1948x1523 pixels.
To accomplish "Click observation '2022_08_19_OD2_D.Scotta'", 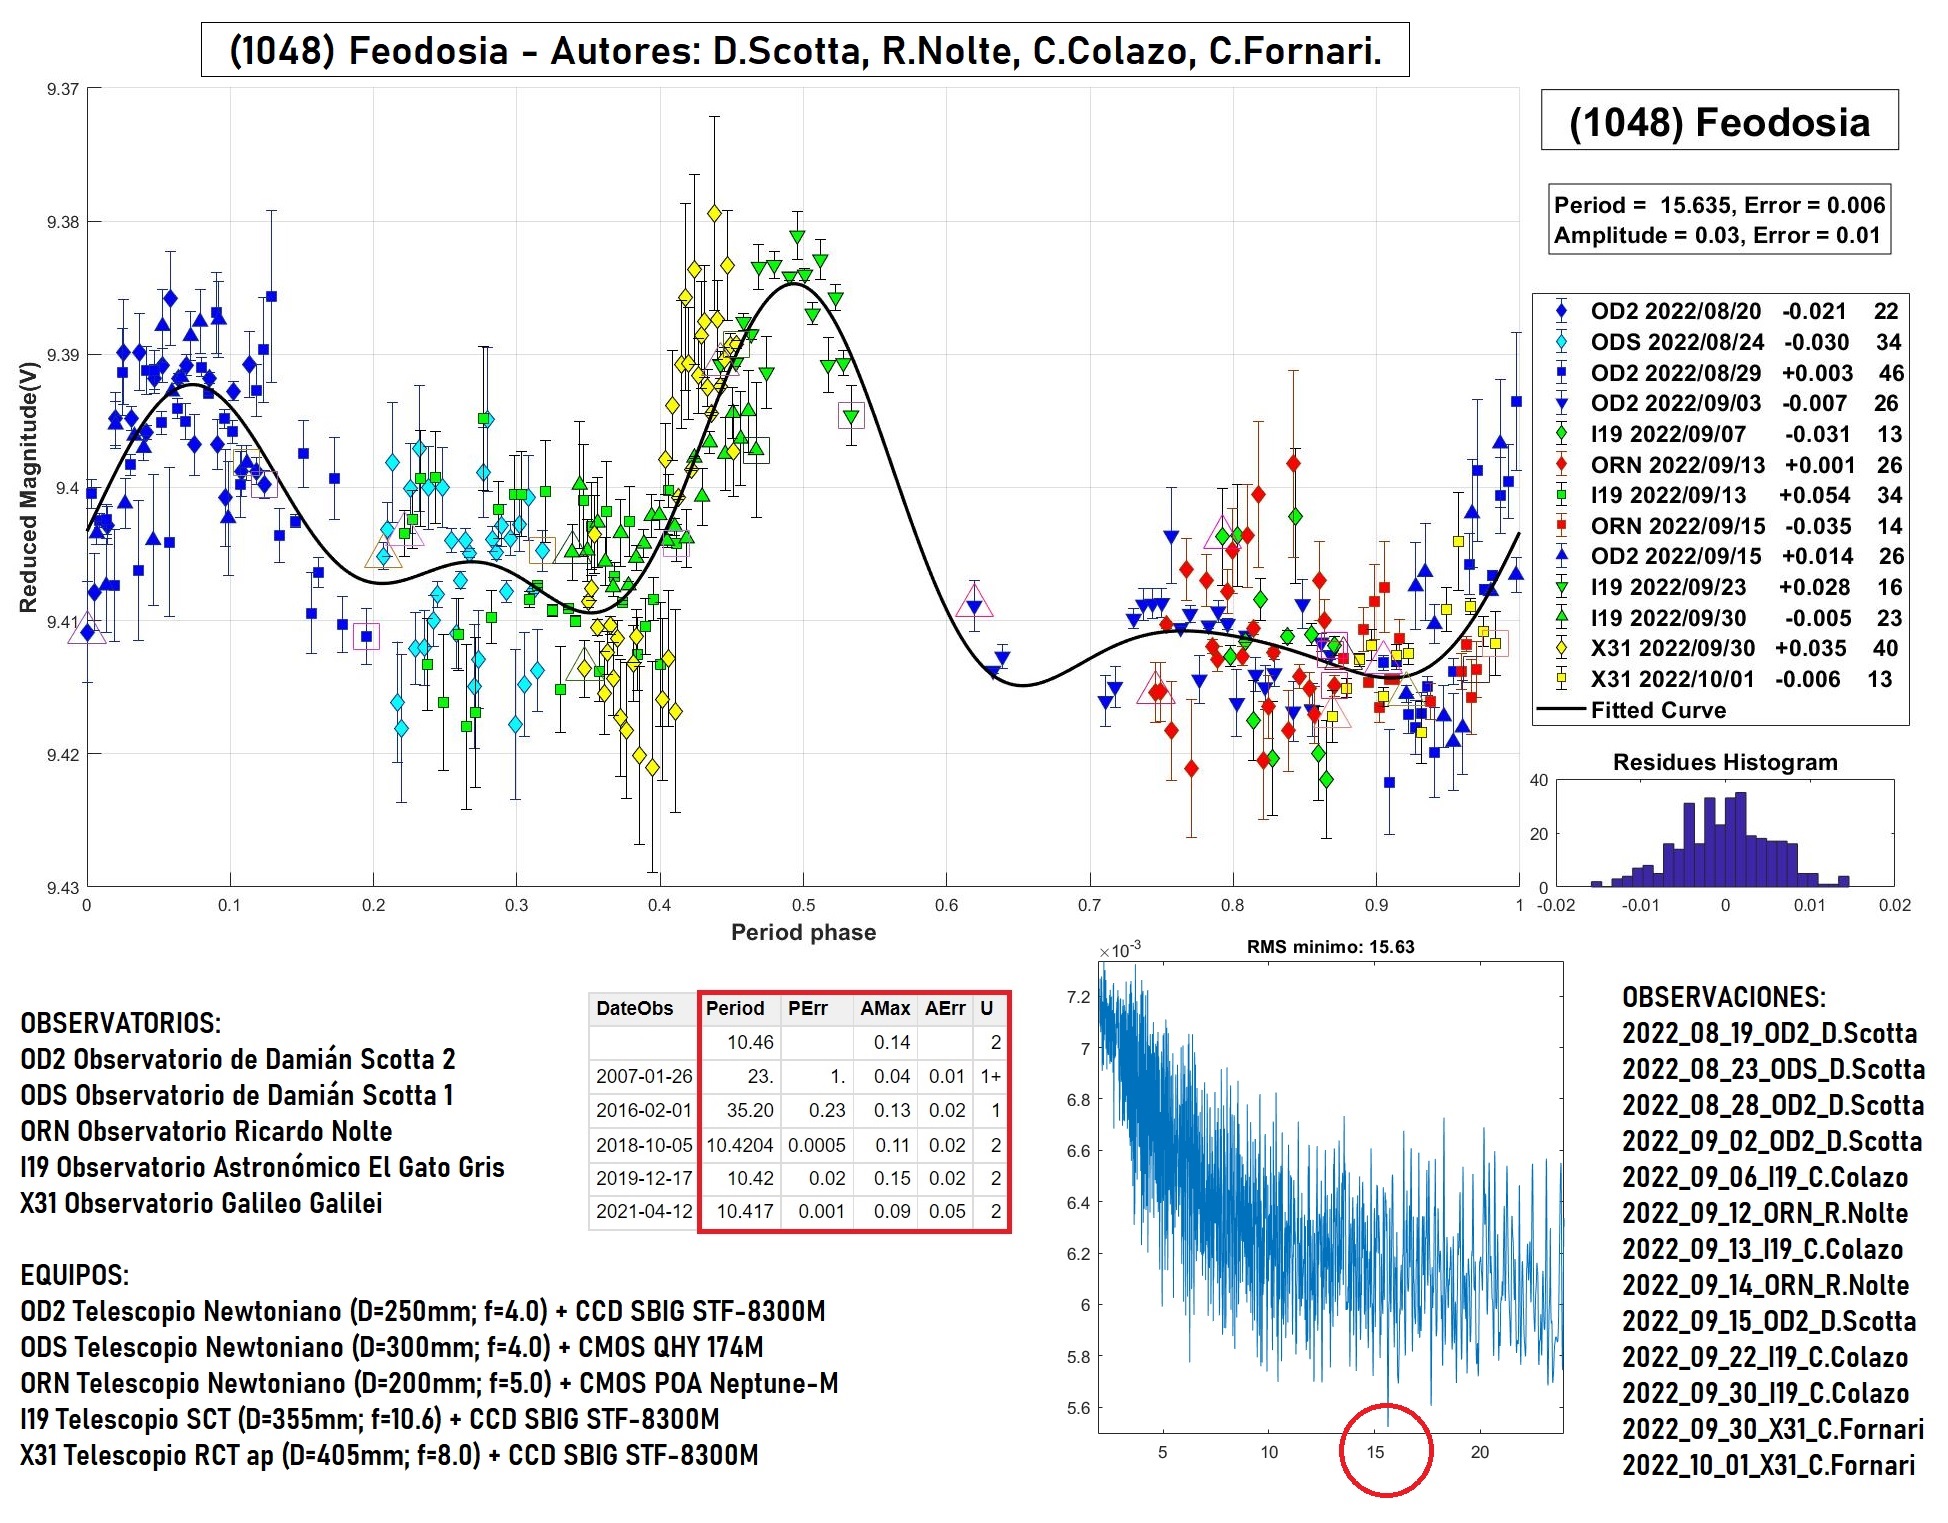I will click(1770, 1033).
